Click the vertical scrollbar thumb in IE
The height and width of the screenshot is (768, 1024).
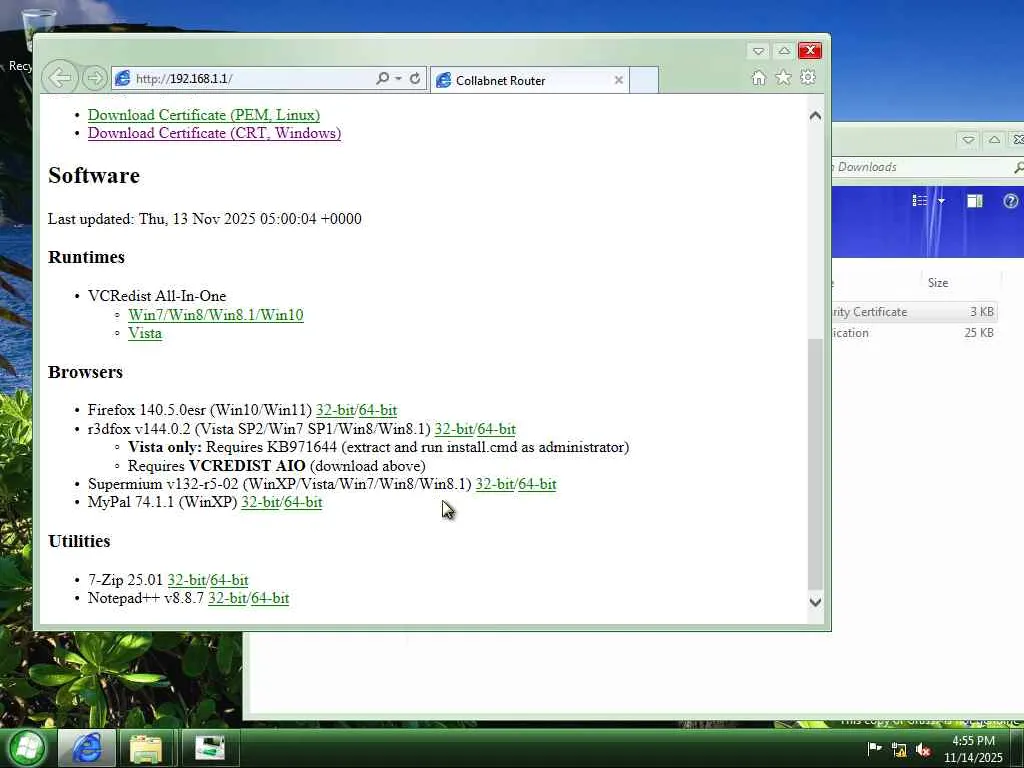(x=815, y=464)
